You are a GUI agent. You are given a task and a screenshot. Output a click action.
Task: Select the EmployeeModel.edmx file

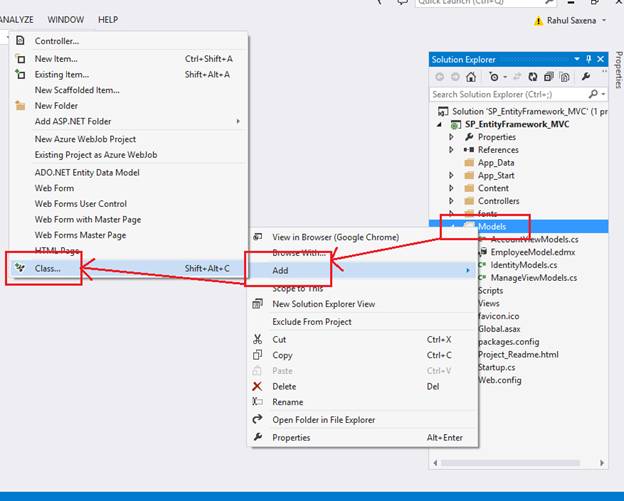[x=532, y=252]
